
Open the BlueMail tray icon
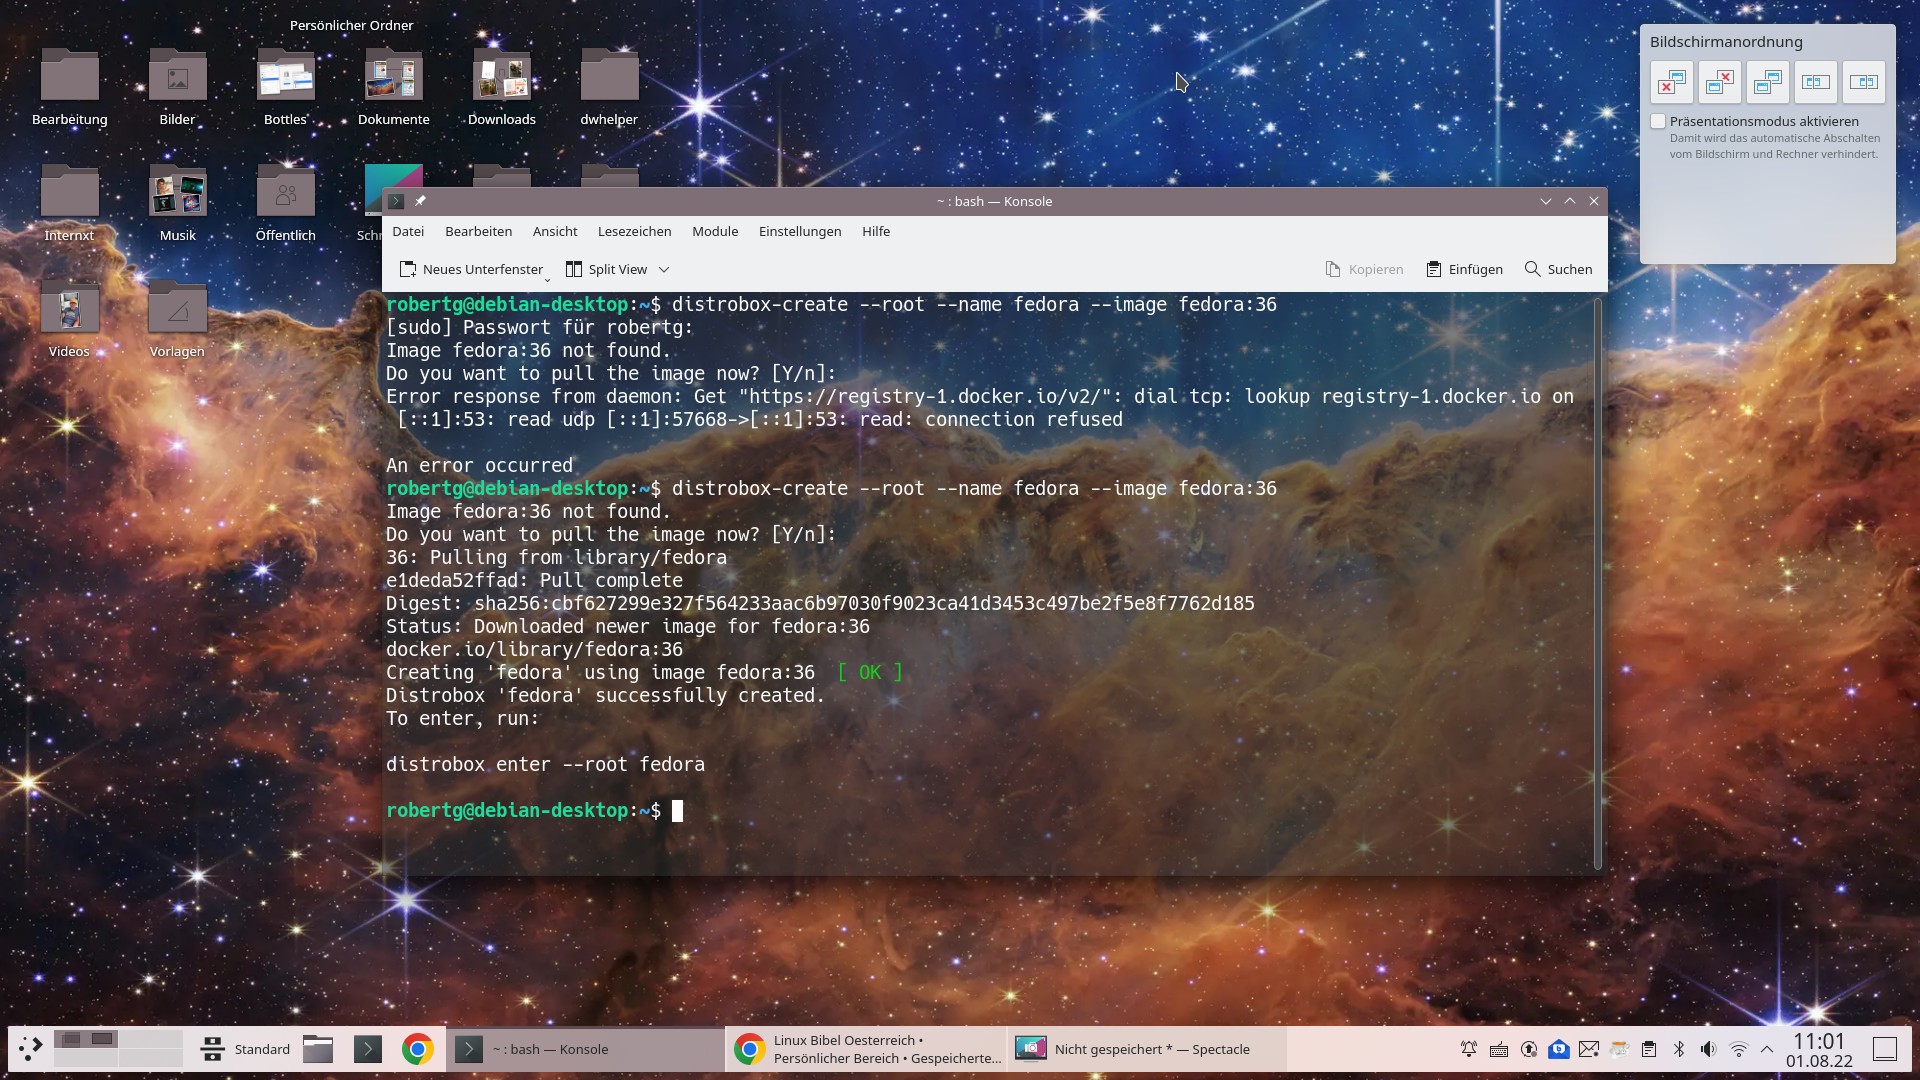click(x=1559, y=1049)
